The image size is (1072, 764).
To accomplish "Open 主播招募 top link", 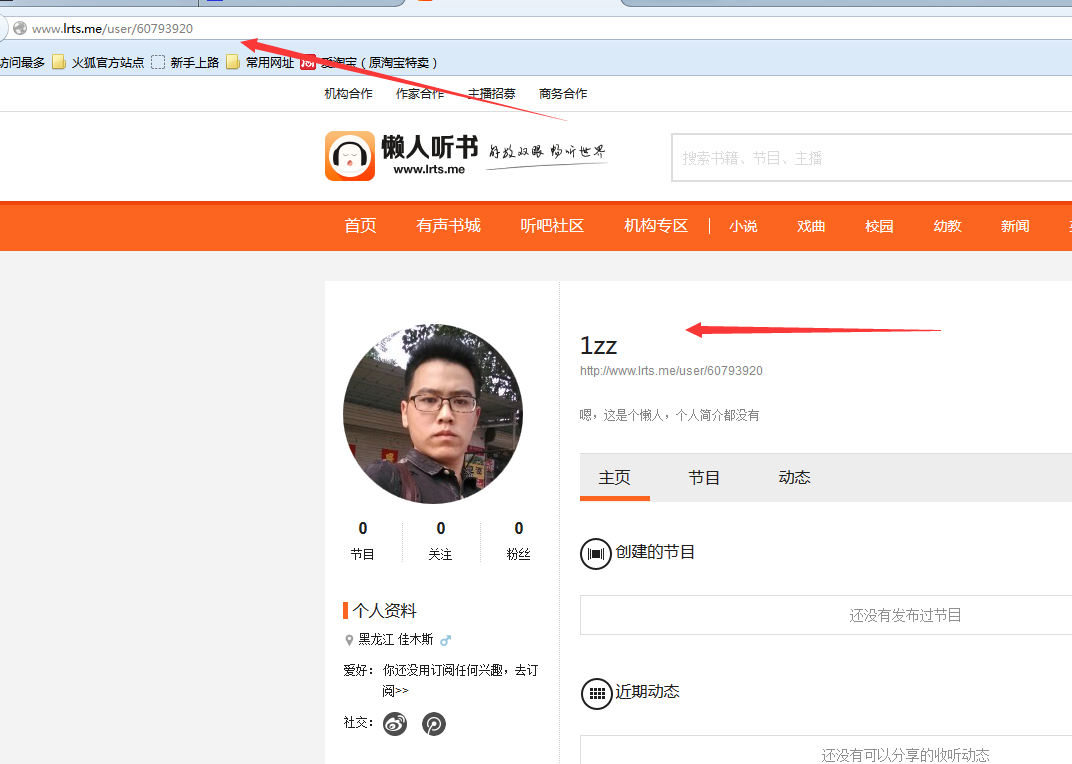I will point(492,94).
